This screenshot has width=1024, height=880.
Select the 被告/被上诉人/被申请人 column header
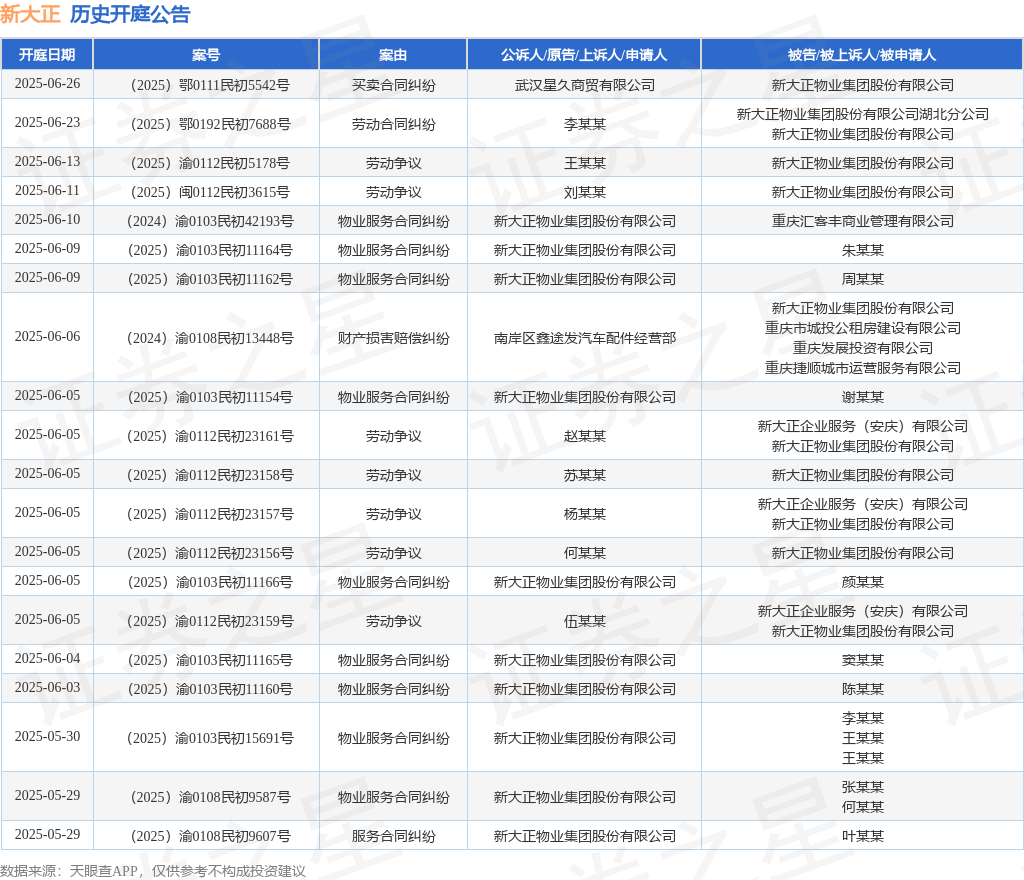(x=862, y=55)
